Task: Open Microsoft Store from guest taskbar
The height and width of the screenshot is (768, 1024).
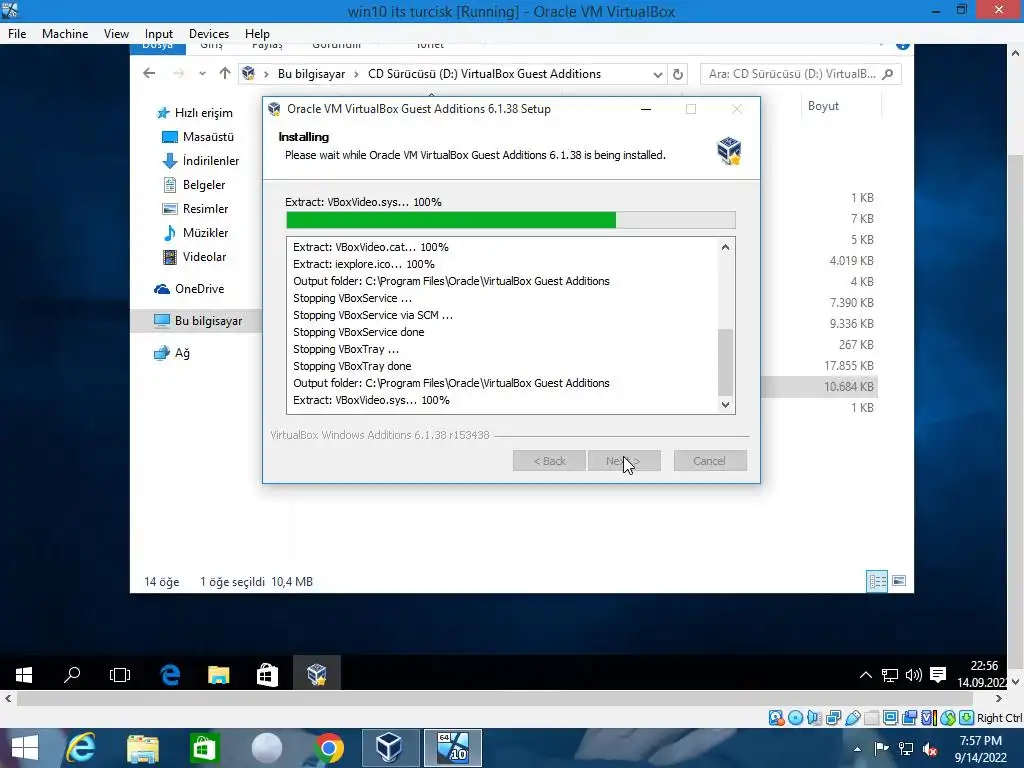Action: tap(267, 675)
